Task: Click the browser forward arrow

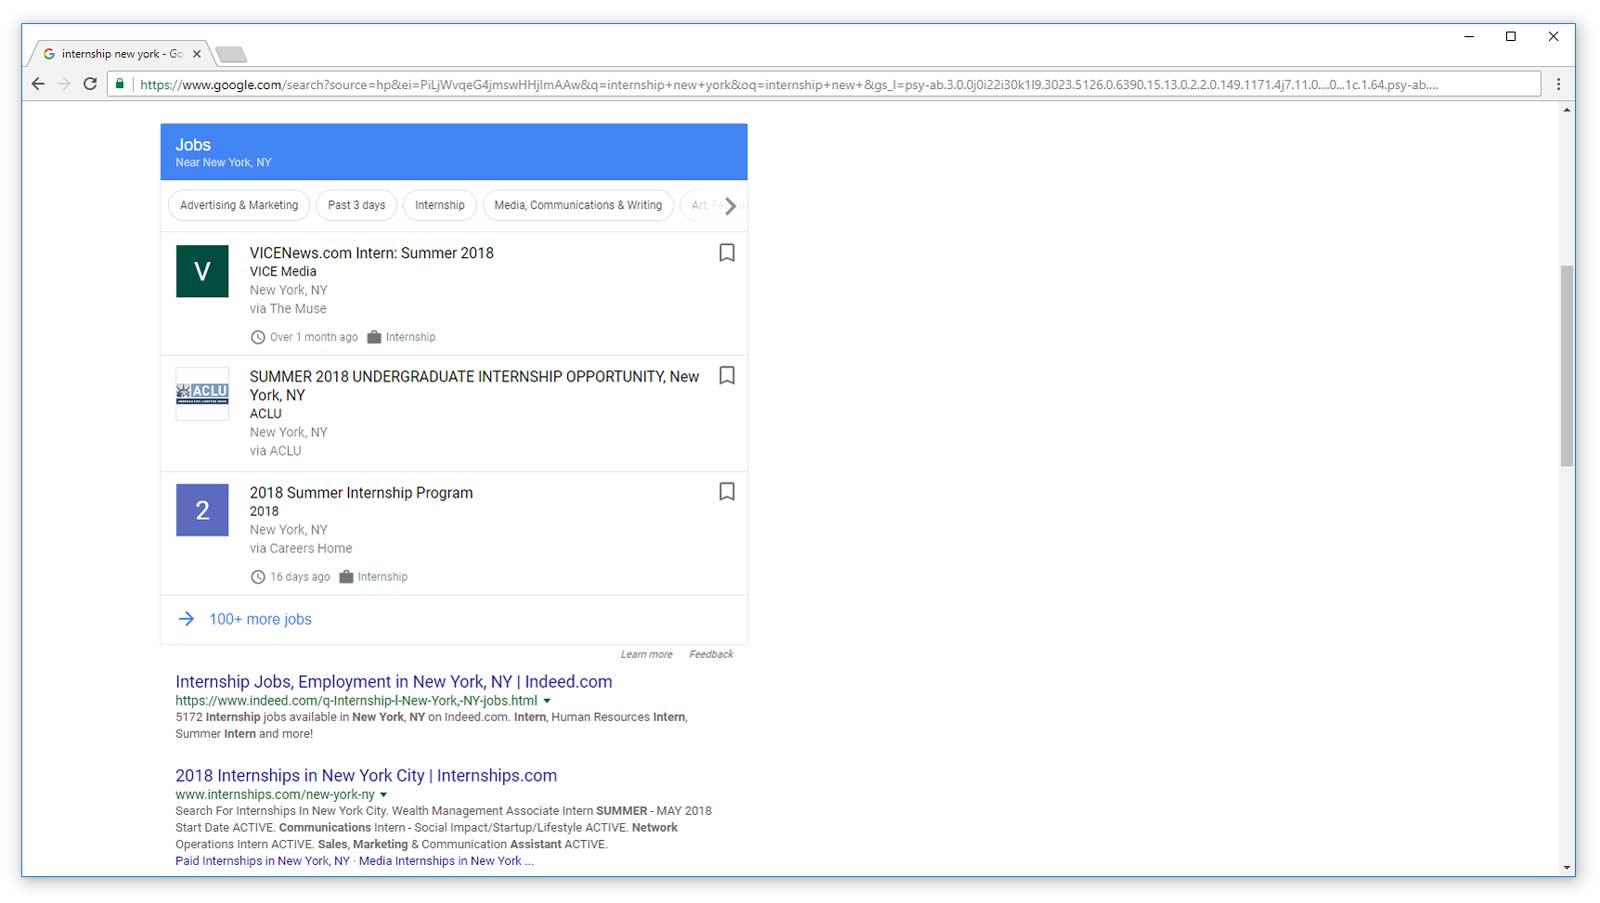Action: 64,84
